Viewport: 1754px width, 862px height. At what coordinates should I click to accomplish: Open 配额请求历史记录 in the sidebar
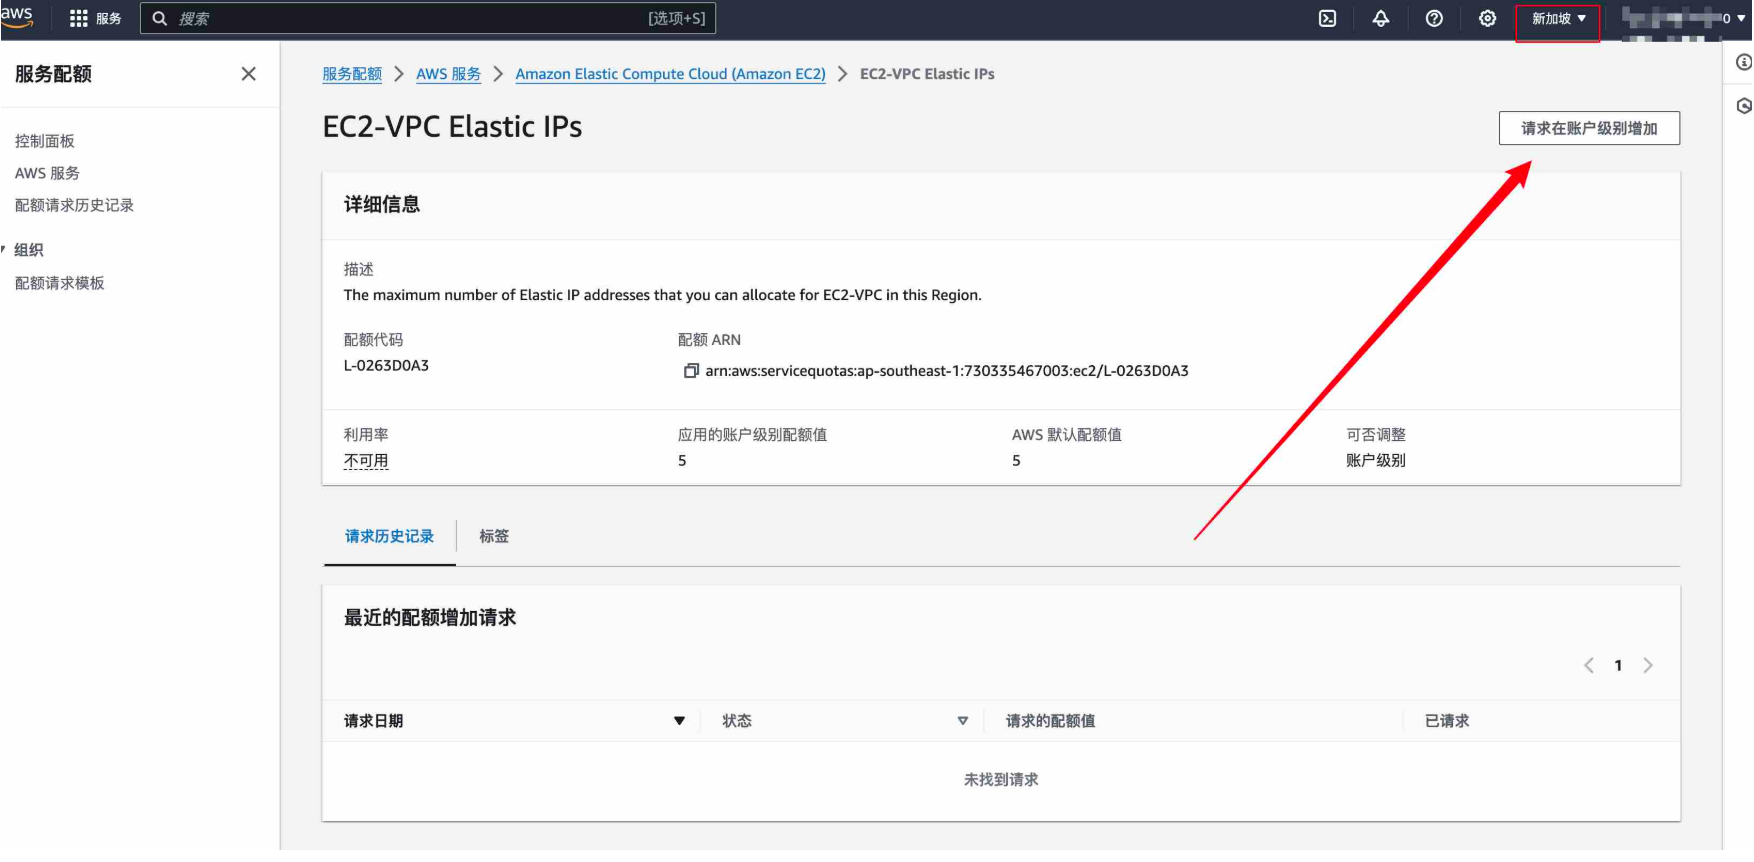pos(74,205)
